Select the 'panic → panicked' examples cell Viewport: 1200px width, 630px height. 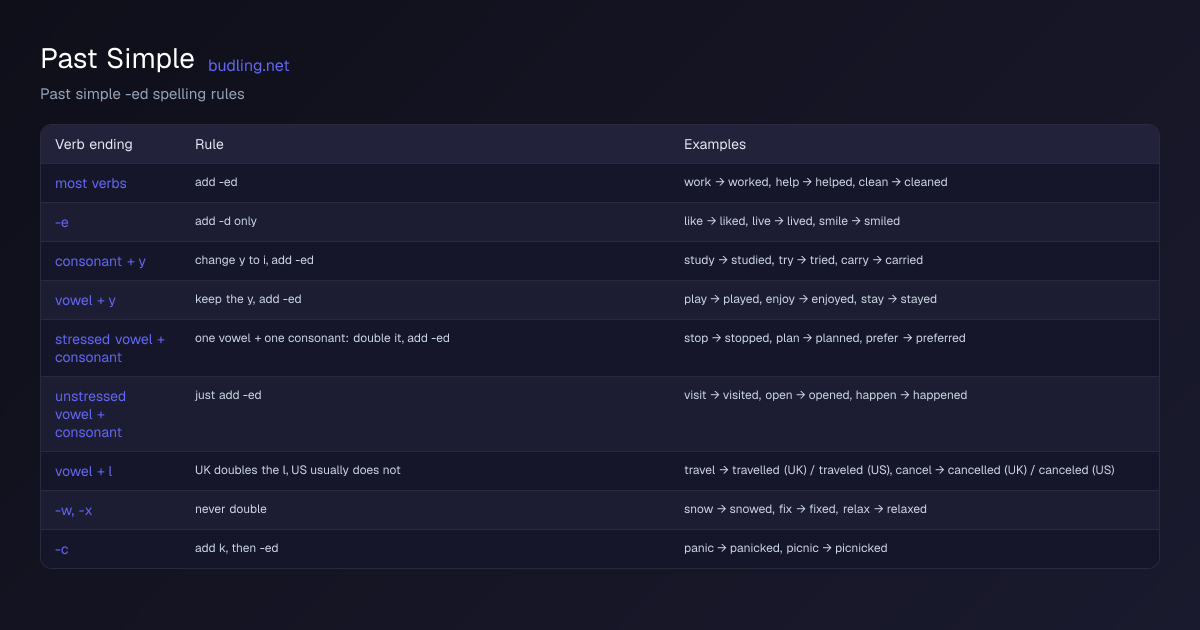tap(786, 548)
